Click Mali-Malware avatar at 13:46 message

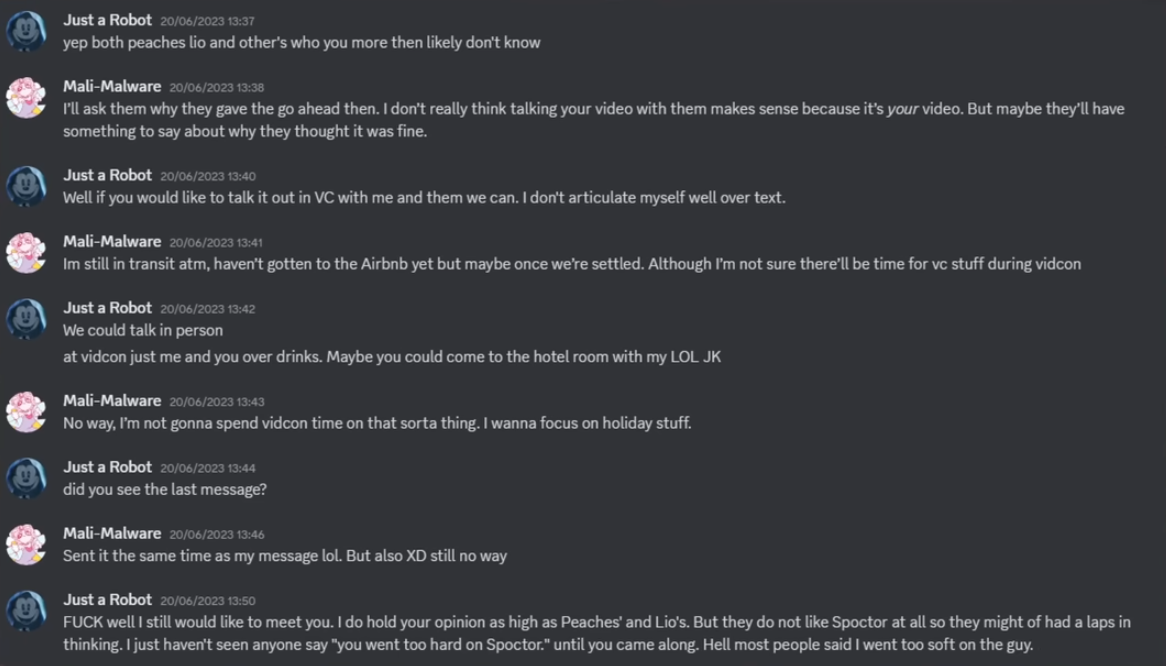coord(26,544)
